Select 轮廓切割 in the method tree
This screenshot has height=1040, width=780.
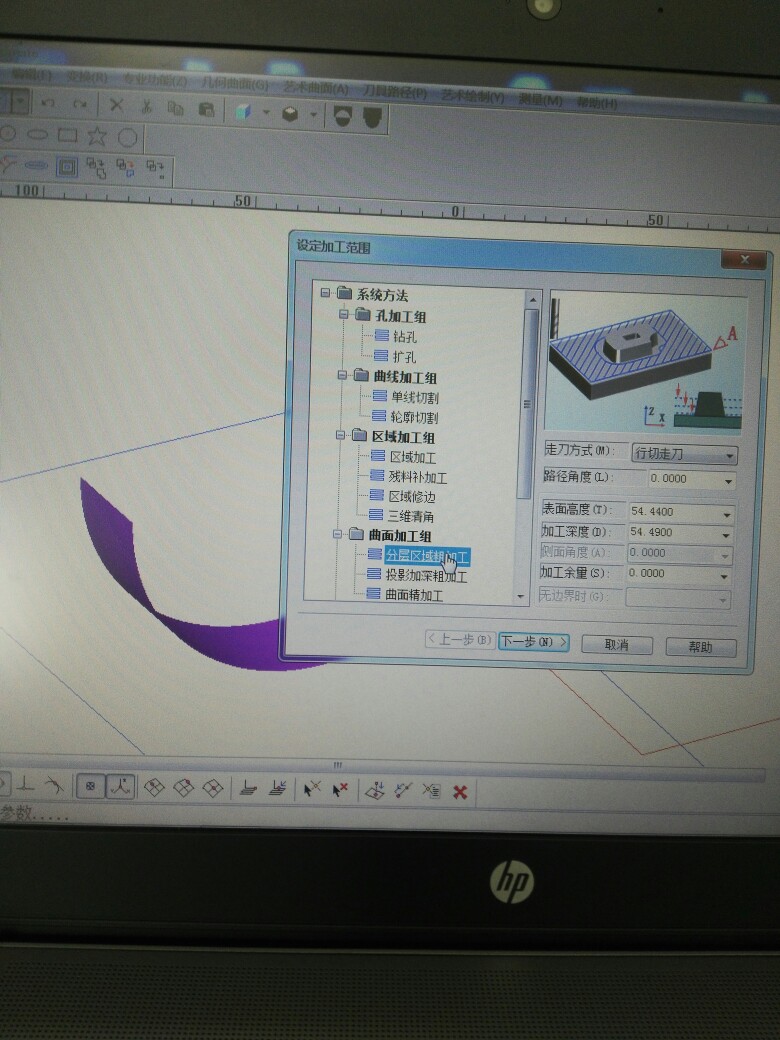[414, 417]
